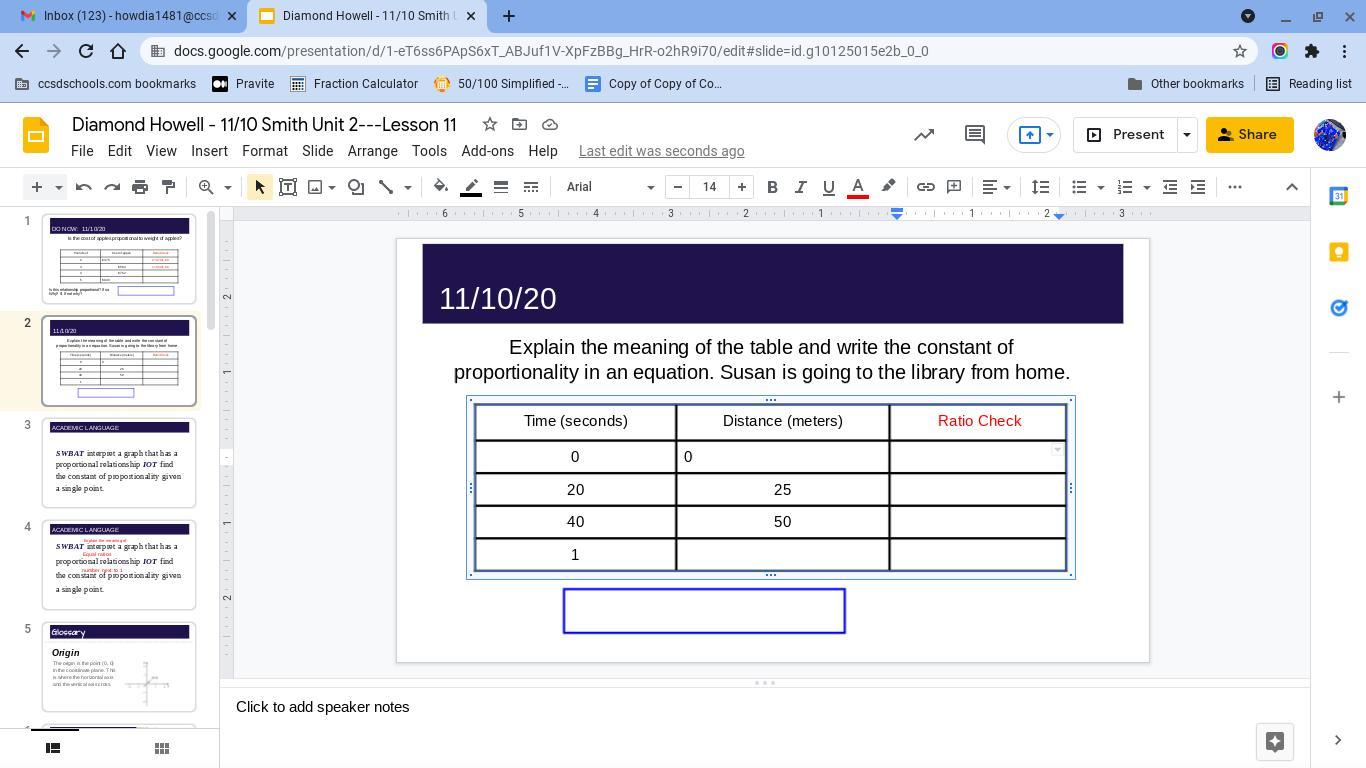Expand the insert image dropdown arrow
Image resolution: width=1366 pixels, height=768 pixels.
332,187
